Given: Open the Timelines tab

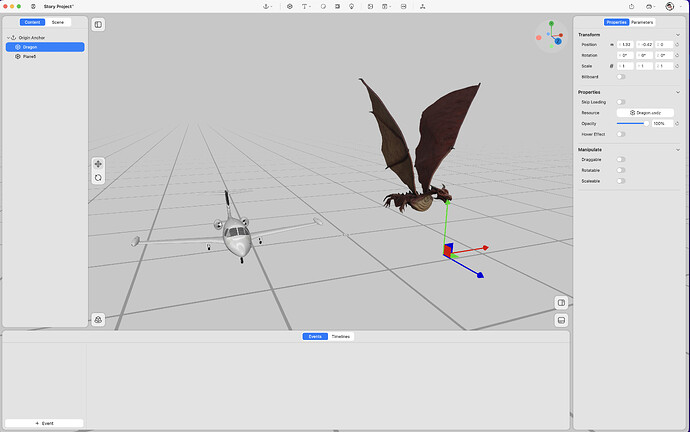Looking at the screenshot, I should (x=341, y=337).
